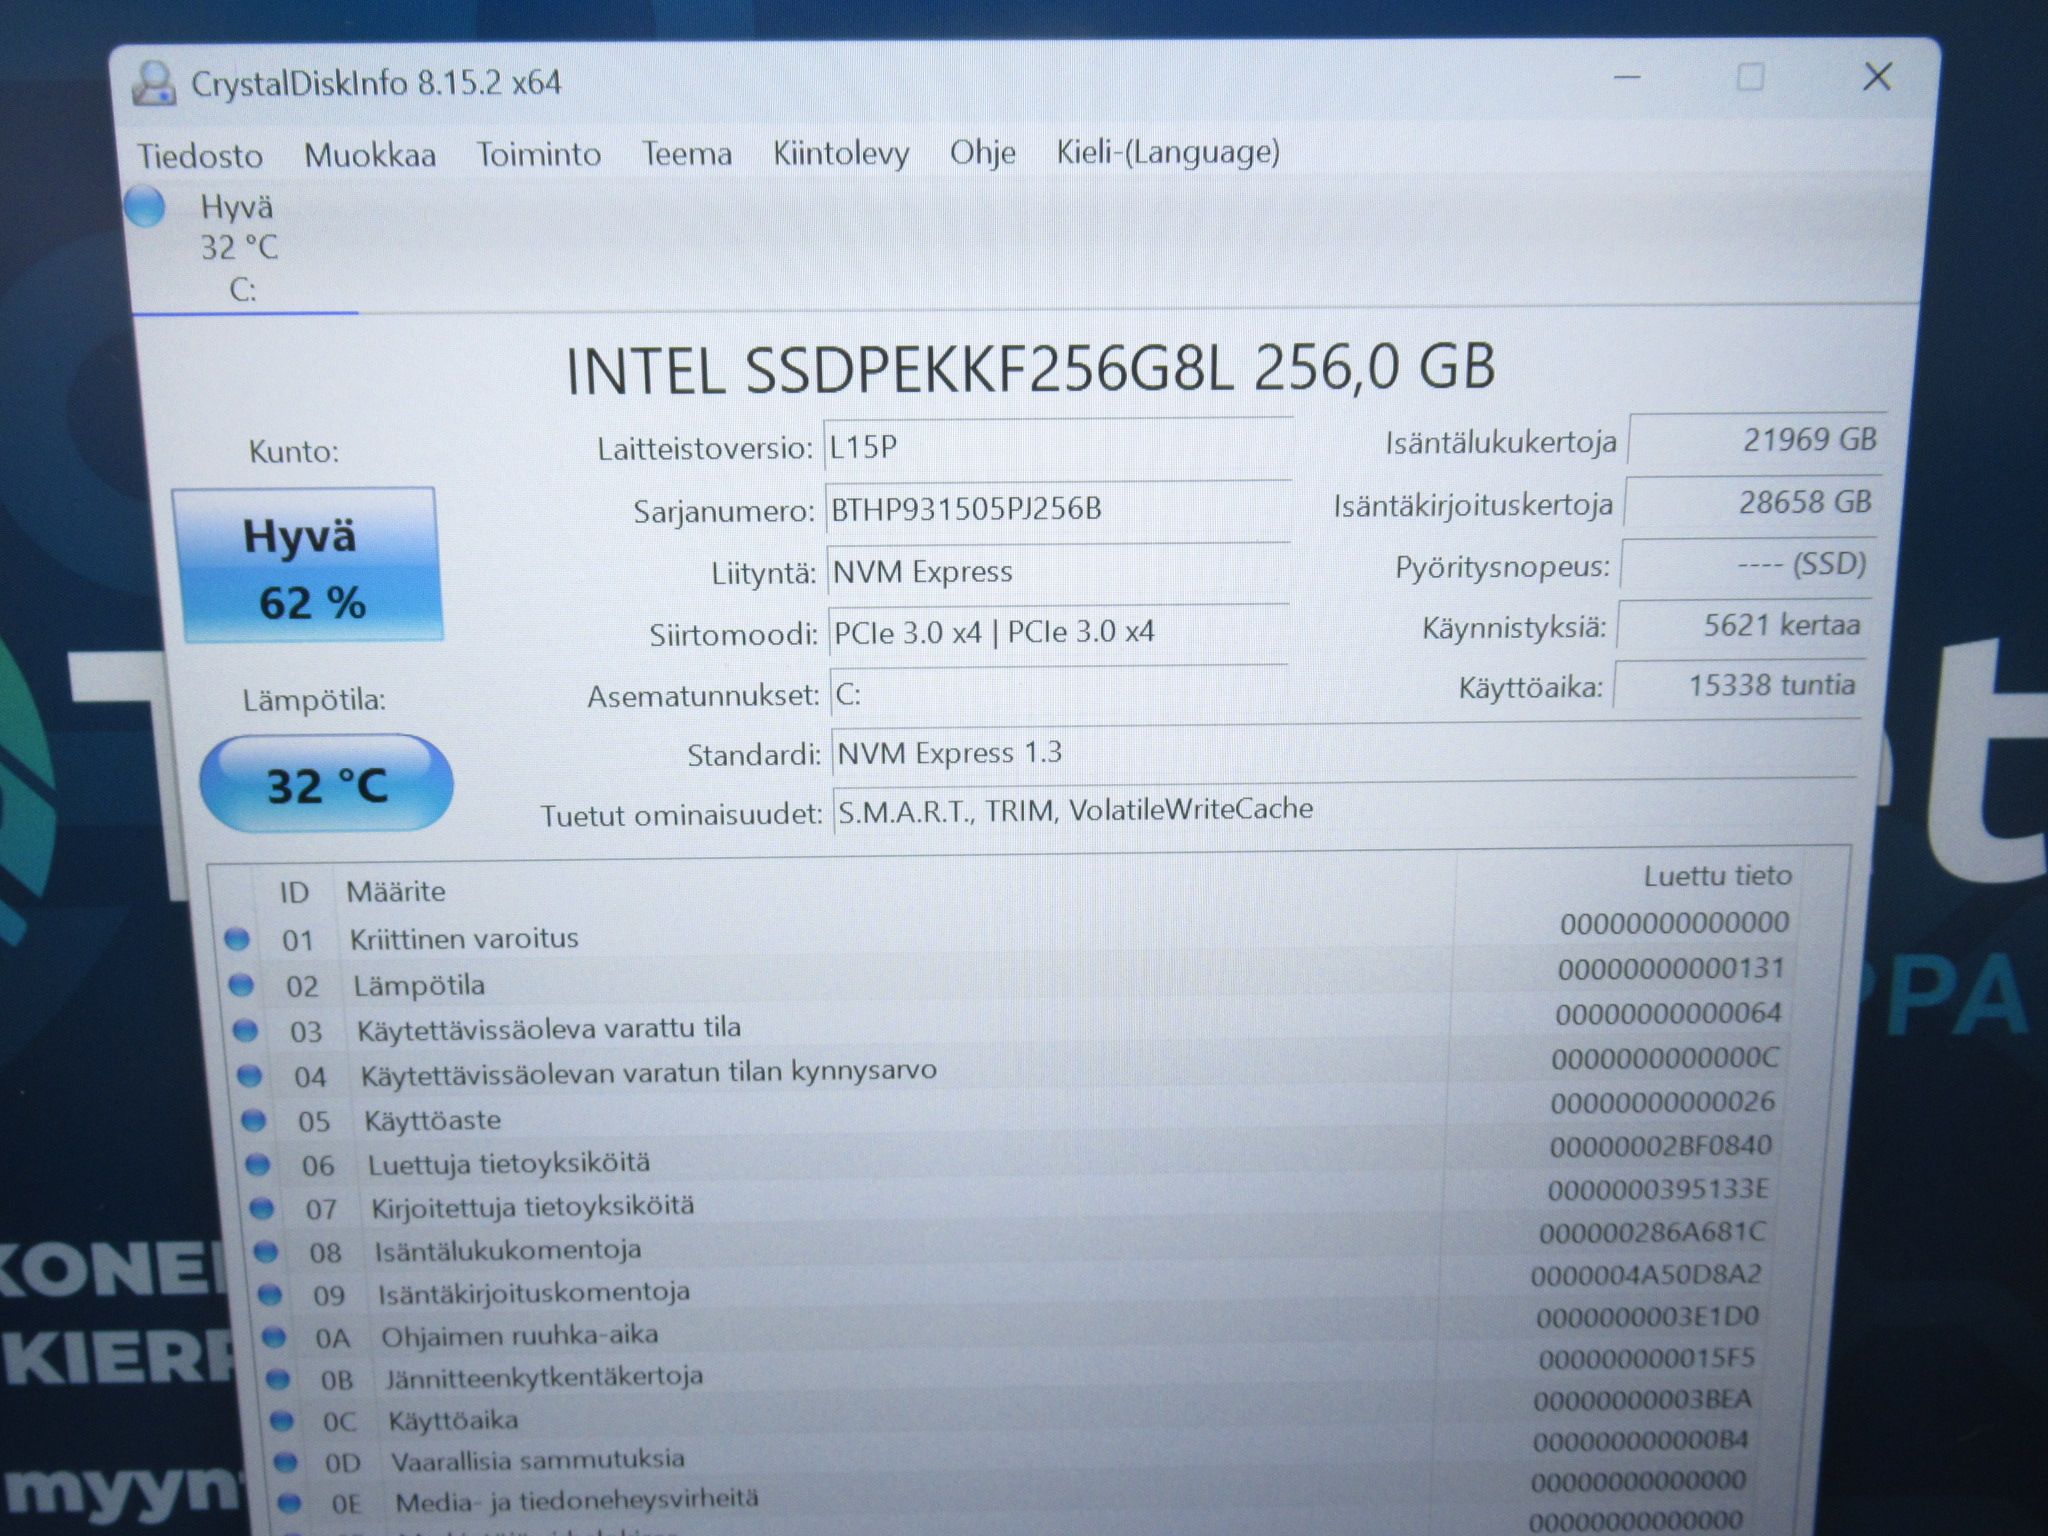Screen dimensions: 2048x1536
Task: Select the C: drive tab showing Hyvä 32 °C
Action: coord(242,248)
